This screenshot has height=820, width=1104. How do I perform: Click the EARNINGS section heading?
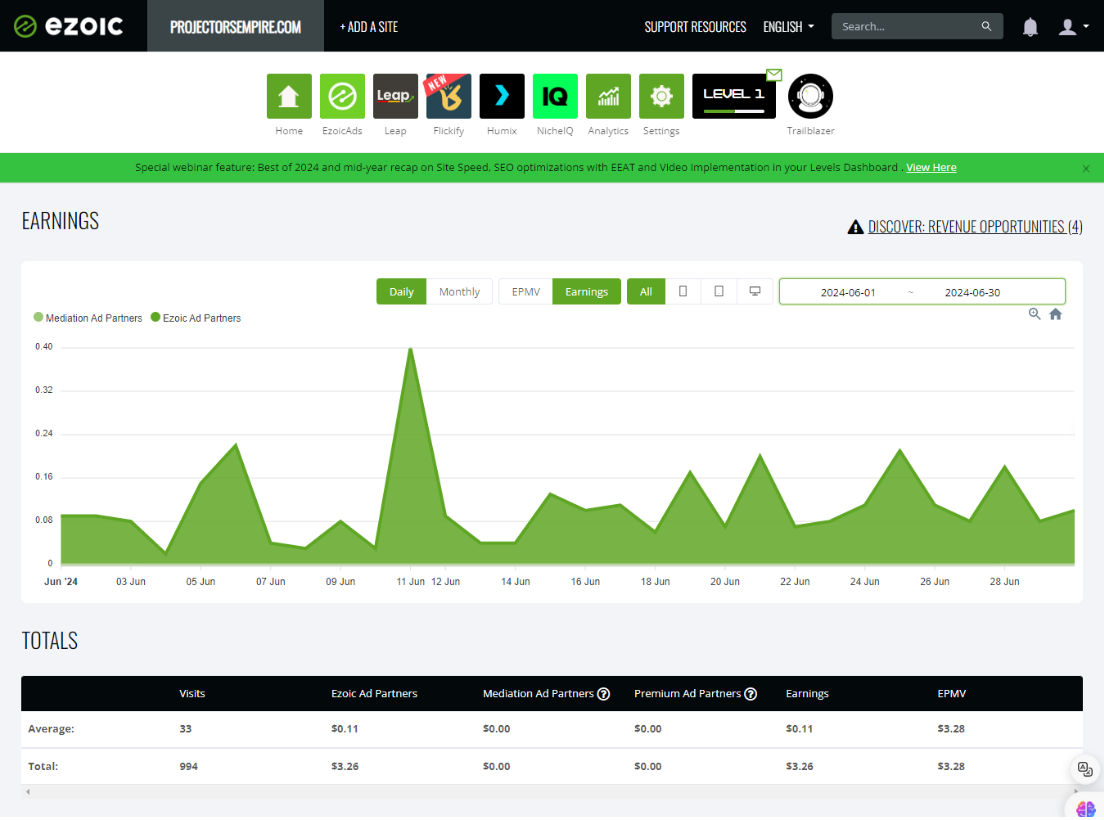tap(61, 221)
